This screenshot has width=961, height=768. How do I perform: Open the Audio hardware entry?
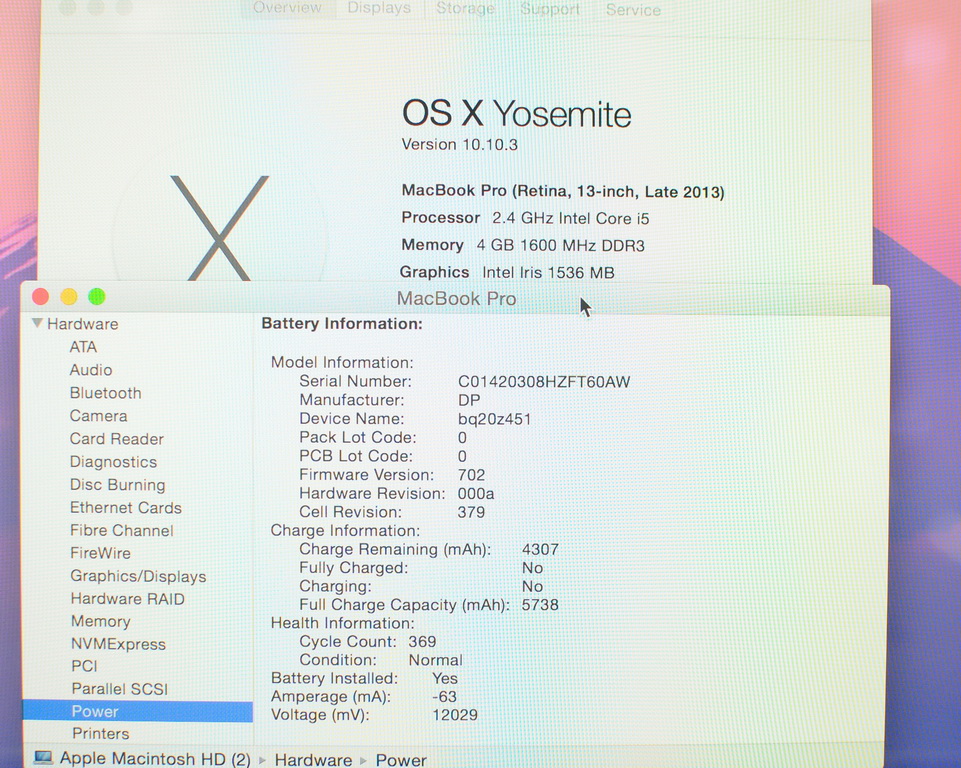point(91,370)
